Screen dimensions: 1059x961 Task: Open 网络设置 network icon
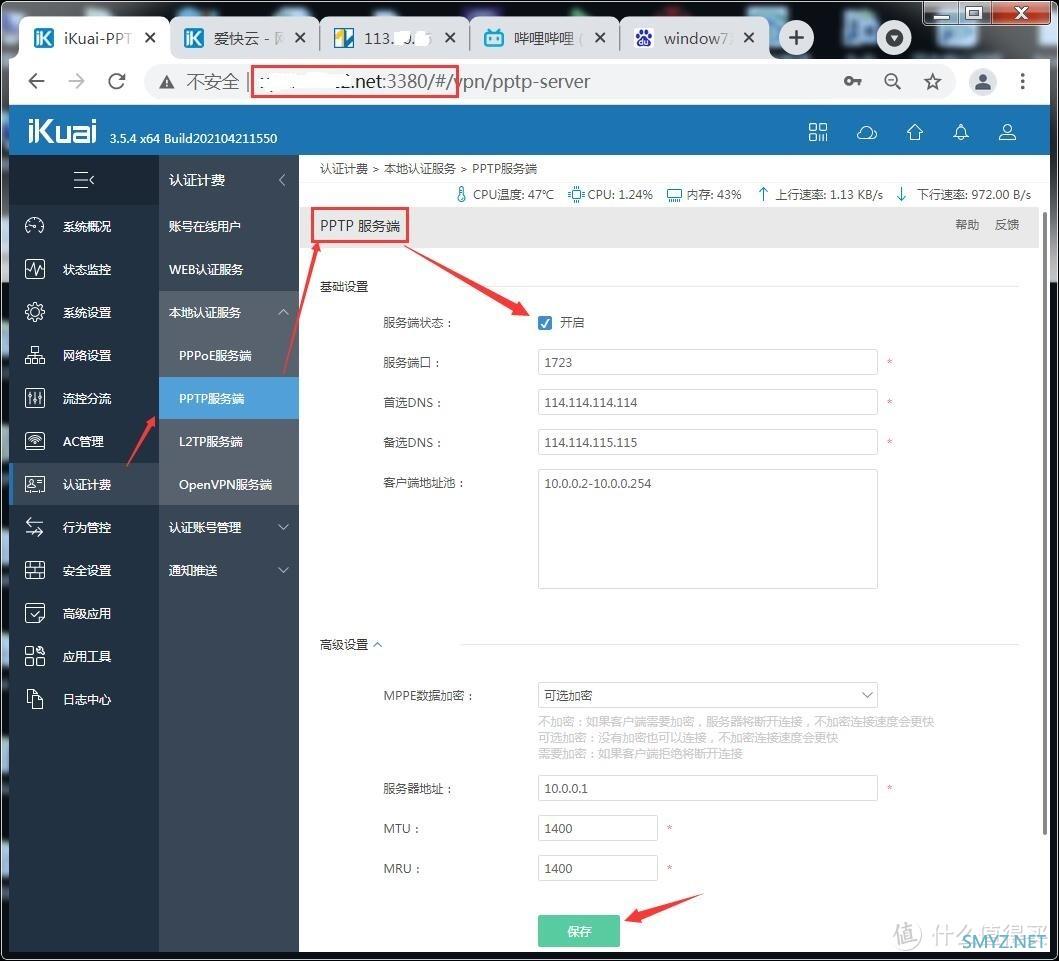click(x=34, y=355)
